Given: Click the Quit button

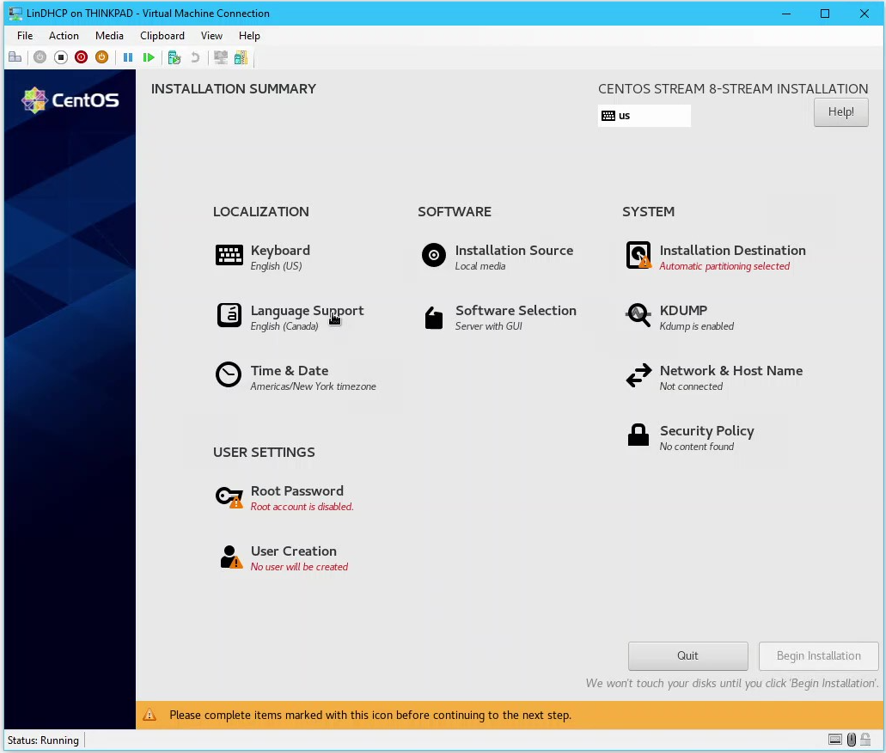Looking at the screenshot, I should (x=688, y=655).
